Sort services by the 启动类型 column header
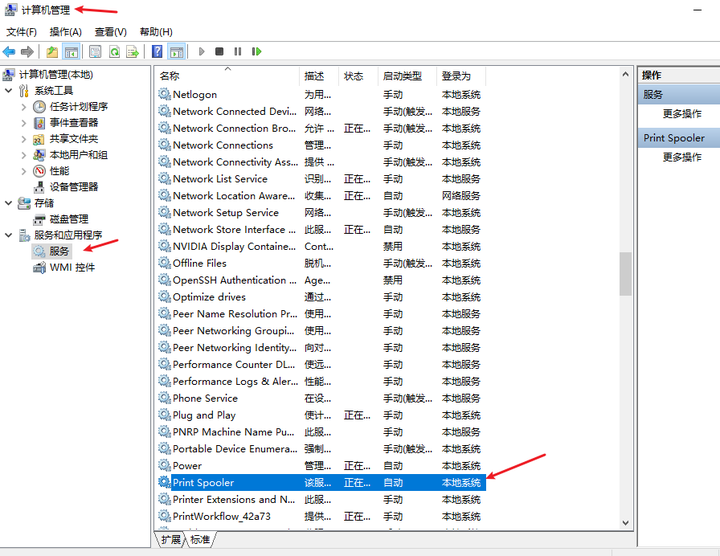 [x=402, y=76]
